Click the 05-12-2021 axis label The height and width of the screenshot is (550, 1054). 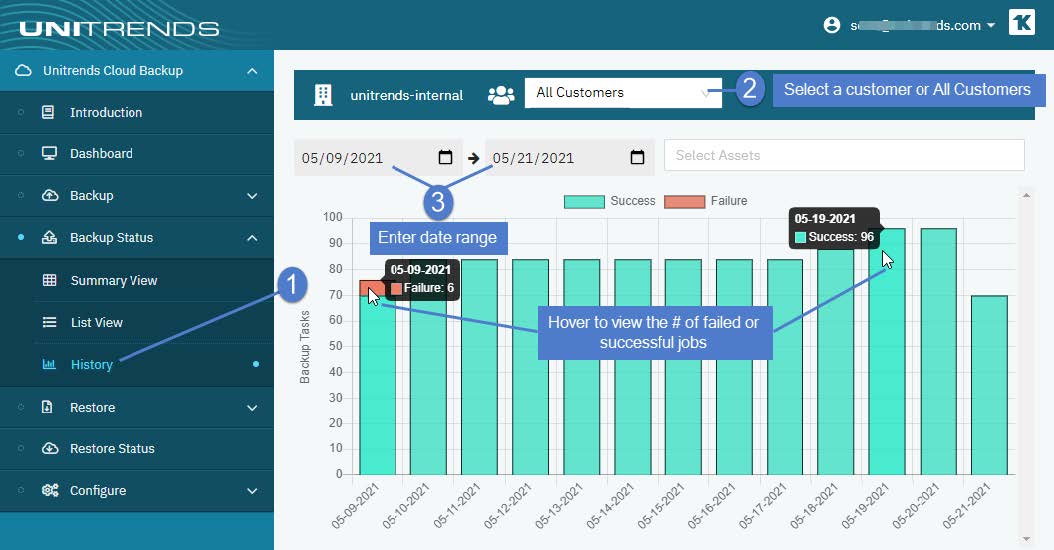(x=508, y=506)
